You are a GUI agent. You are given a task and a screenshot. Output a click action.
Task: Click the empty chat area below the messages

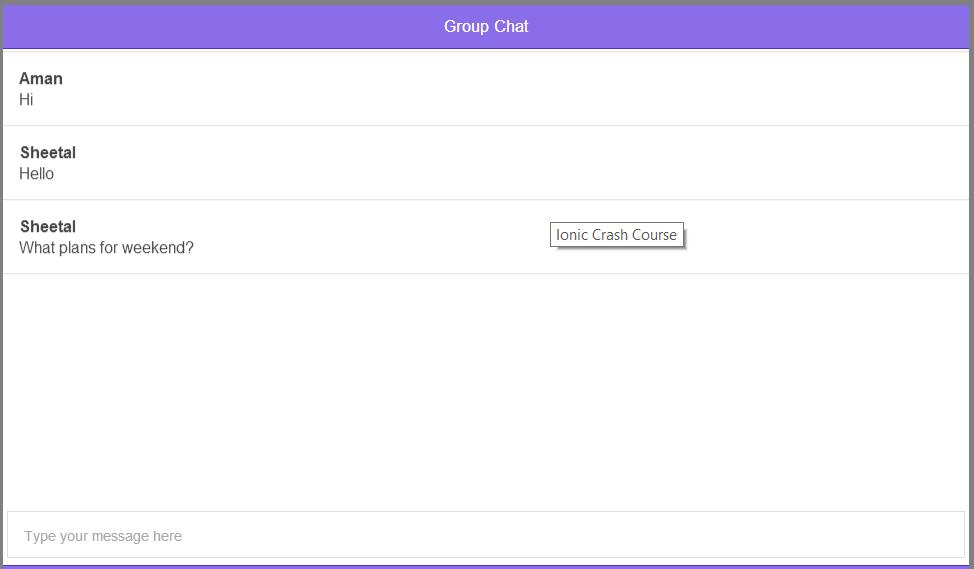(x=486, y=390)
